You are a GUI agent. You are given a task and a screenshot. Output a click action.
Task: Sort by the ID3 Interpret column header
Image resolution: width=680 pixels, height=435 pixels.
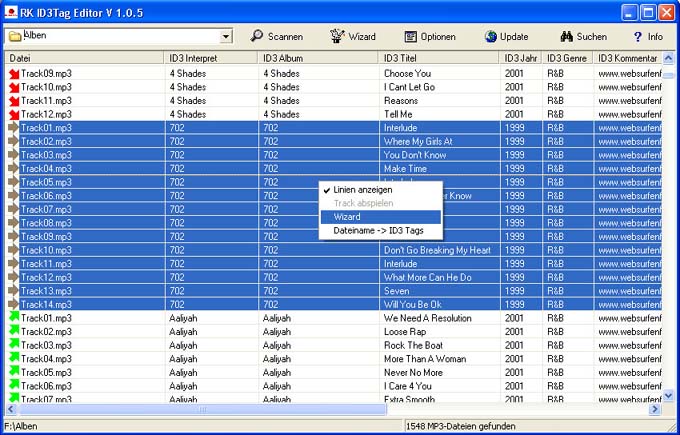click(210, 58)
